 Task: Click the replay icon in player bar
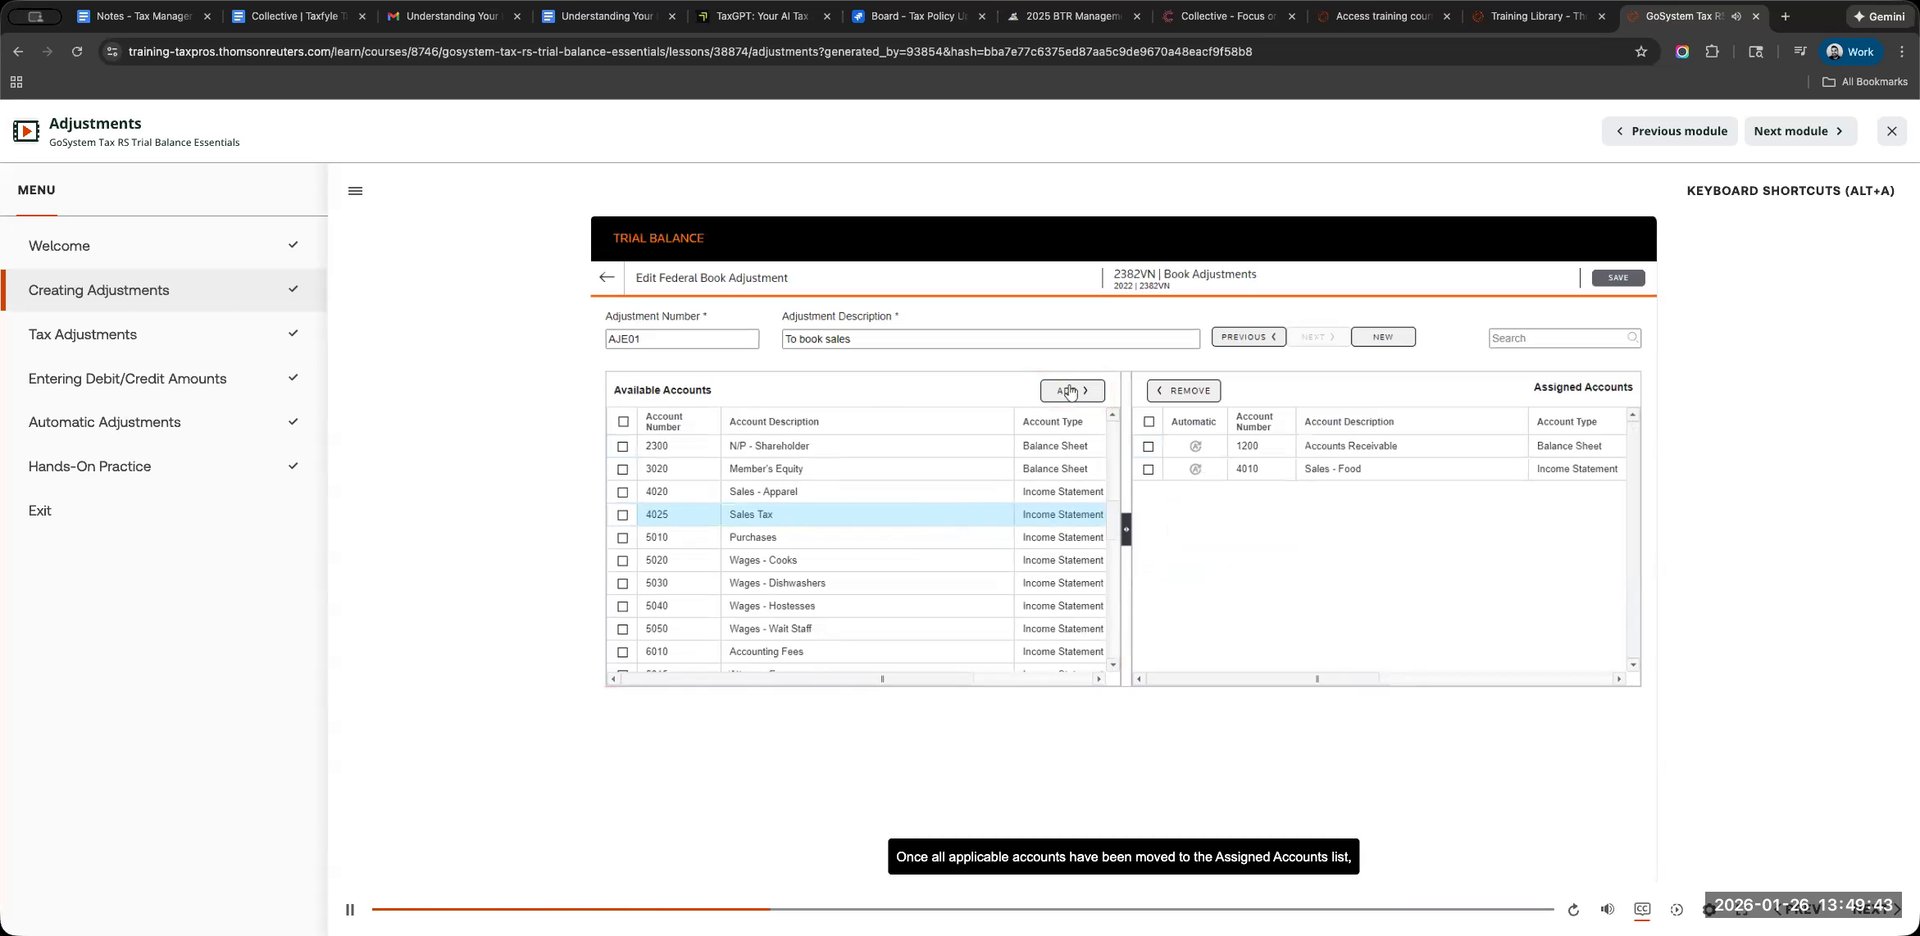[x=1573, y=910]
